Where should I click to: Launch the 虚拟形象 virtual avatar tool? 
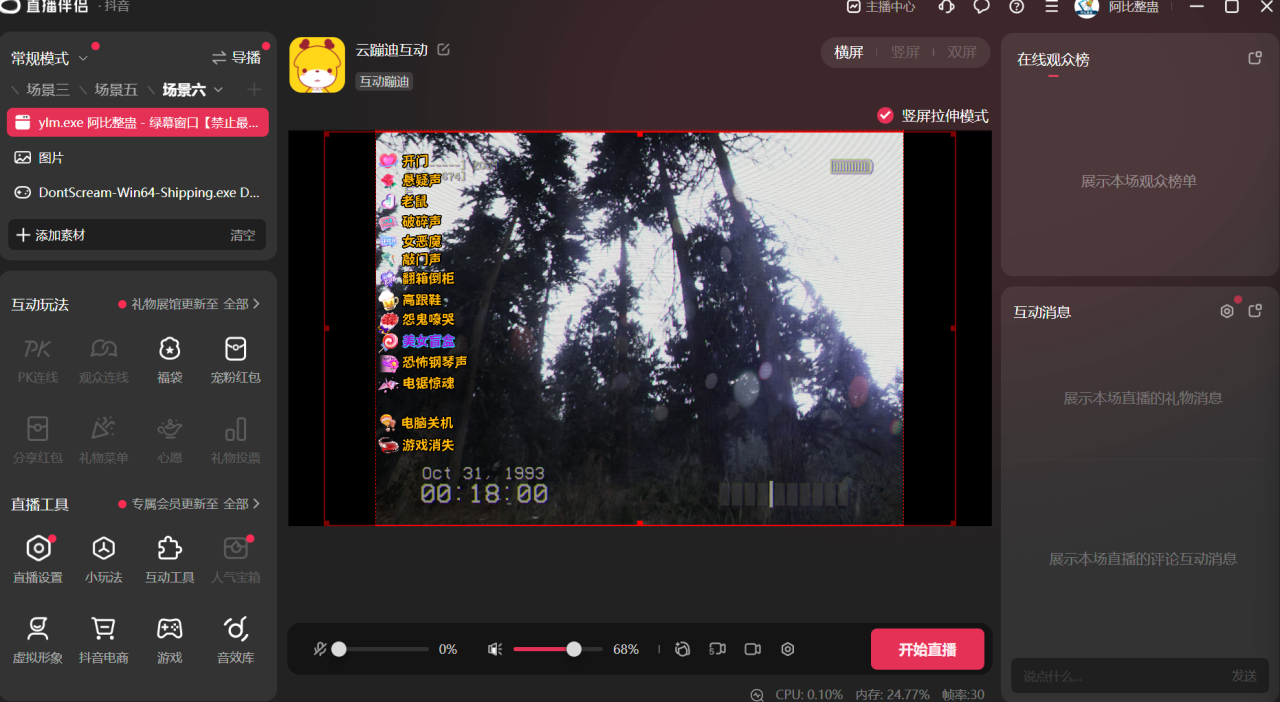pos(37,638)
